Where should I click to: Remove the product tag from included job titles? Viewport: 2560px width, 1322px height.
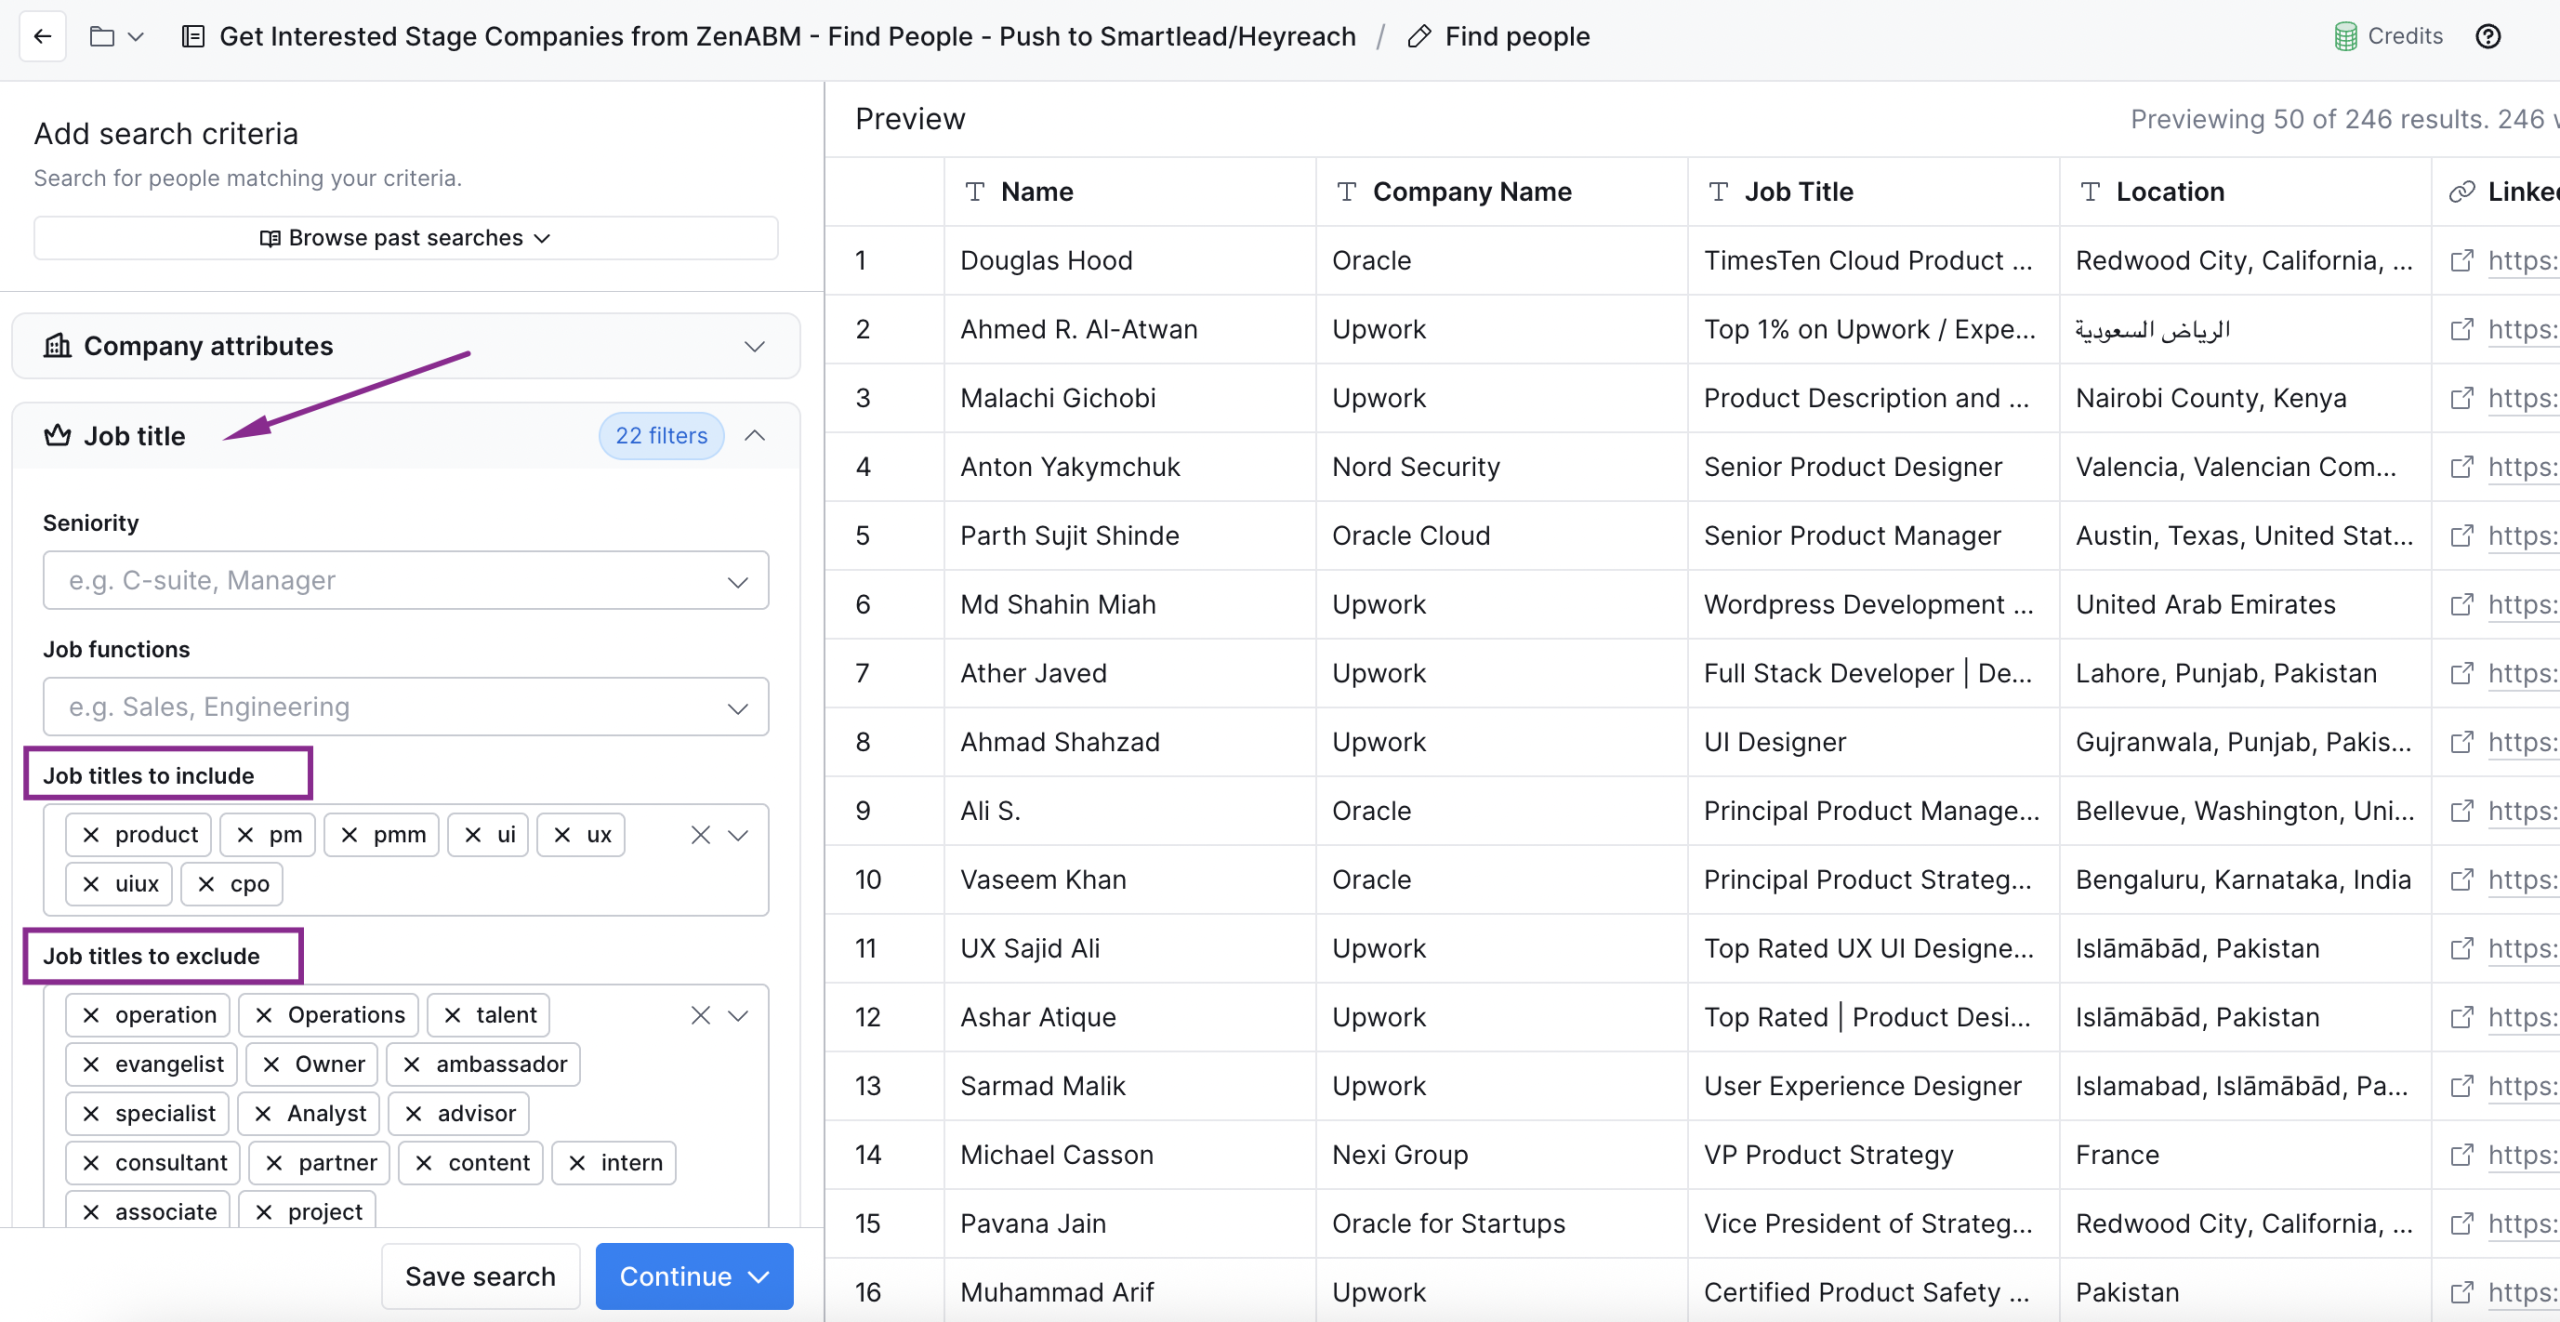click(x=91, y=834)
